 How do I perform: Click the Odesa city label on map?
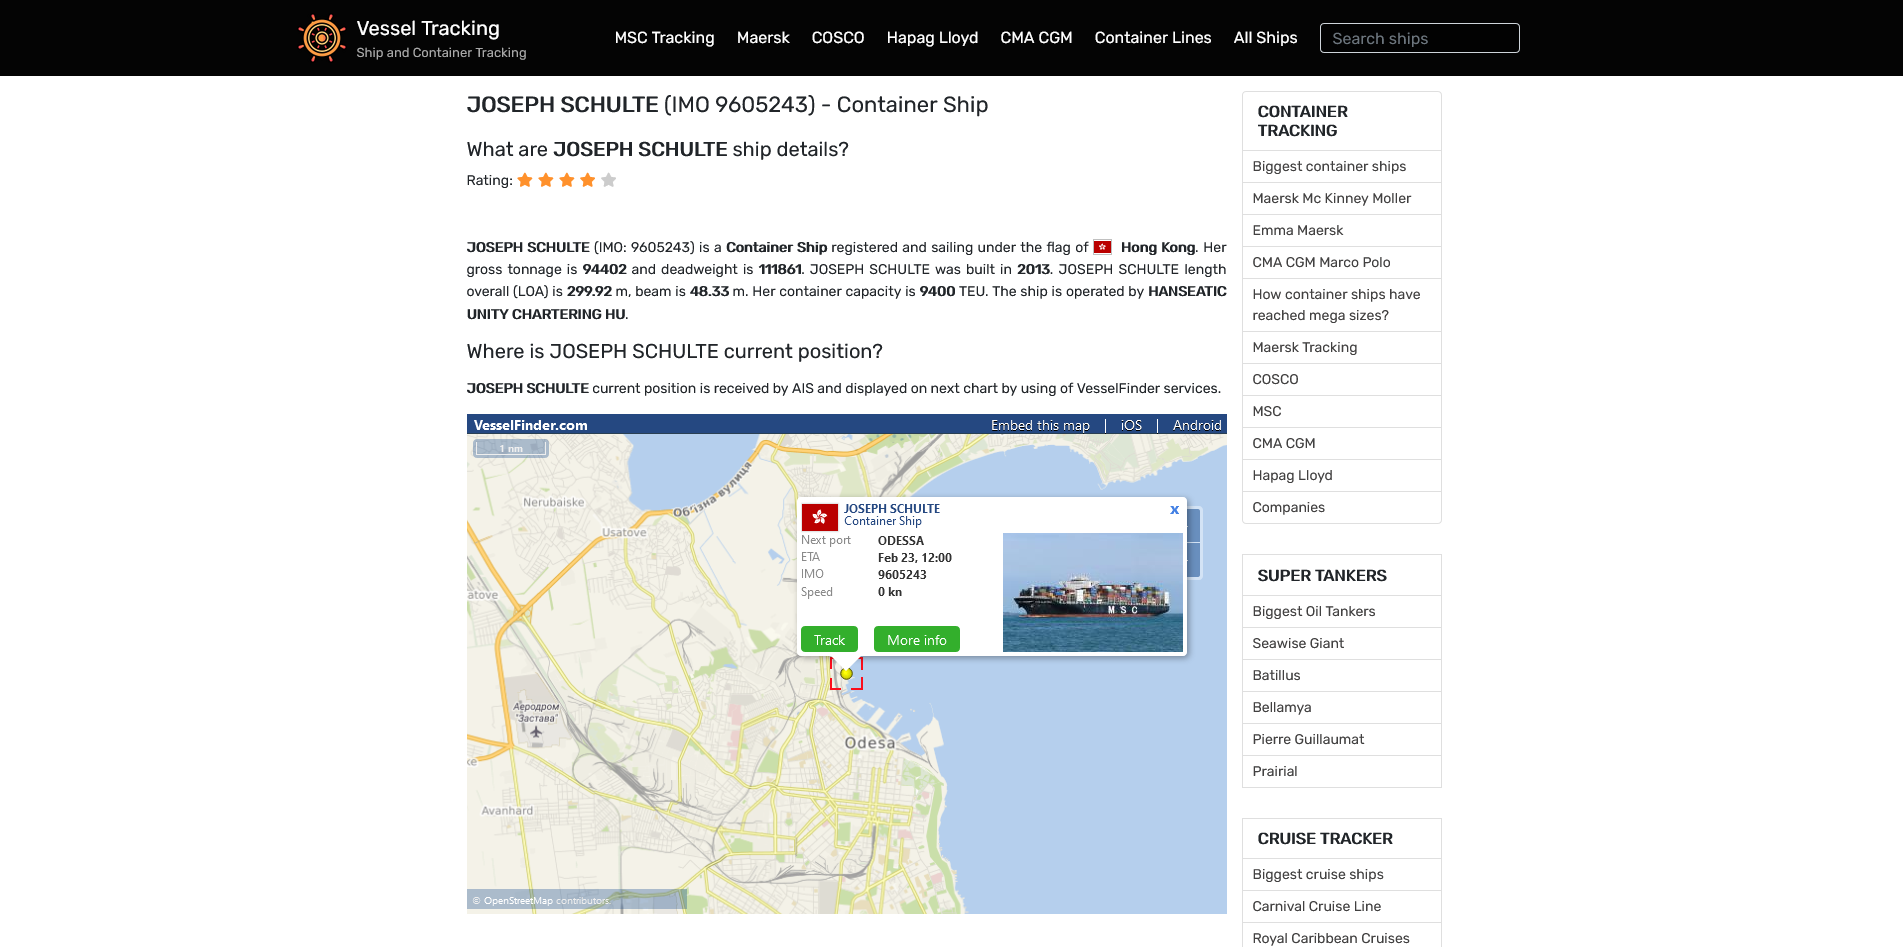(x=870, y=743)
